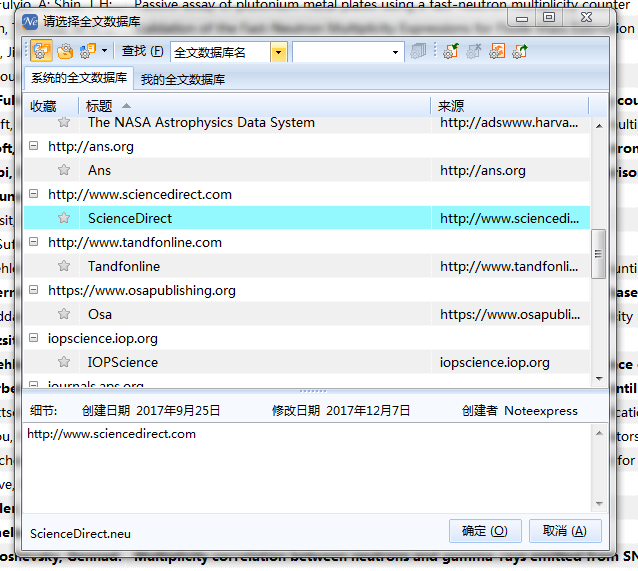Click the NoteExpress title bar icon
The width and height of the screenshot is (638, 571).
click(30, 21)
